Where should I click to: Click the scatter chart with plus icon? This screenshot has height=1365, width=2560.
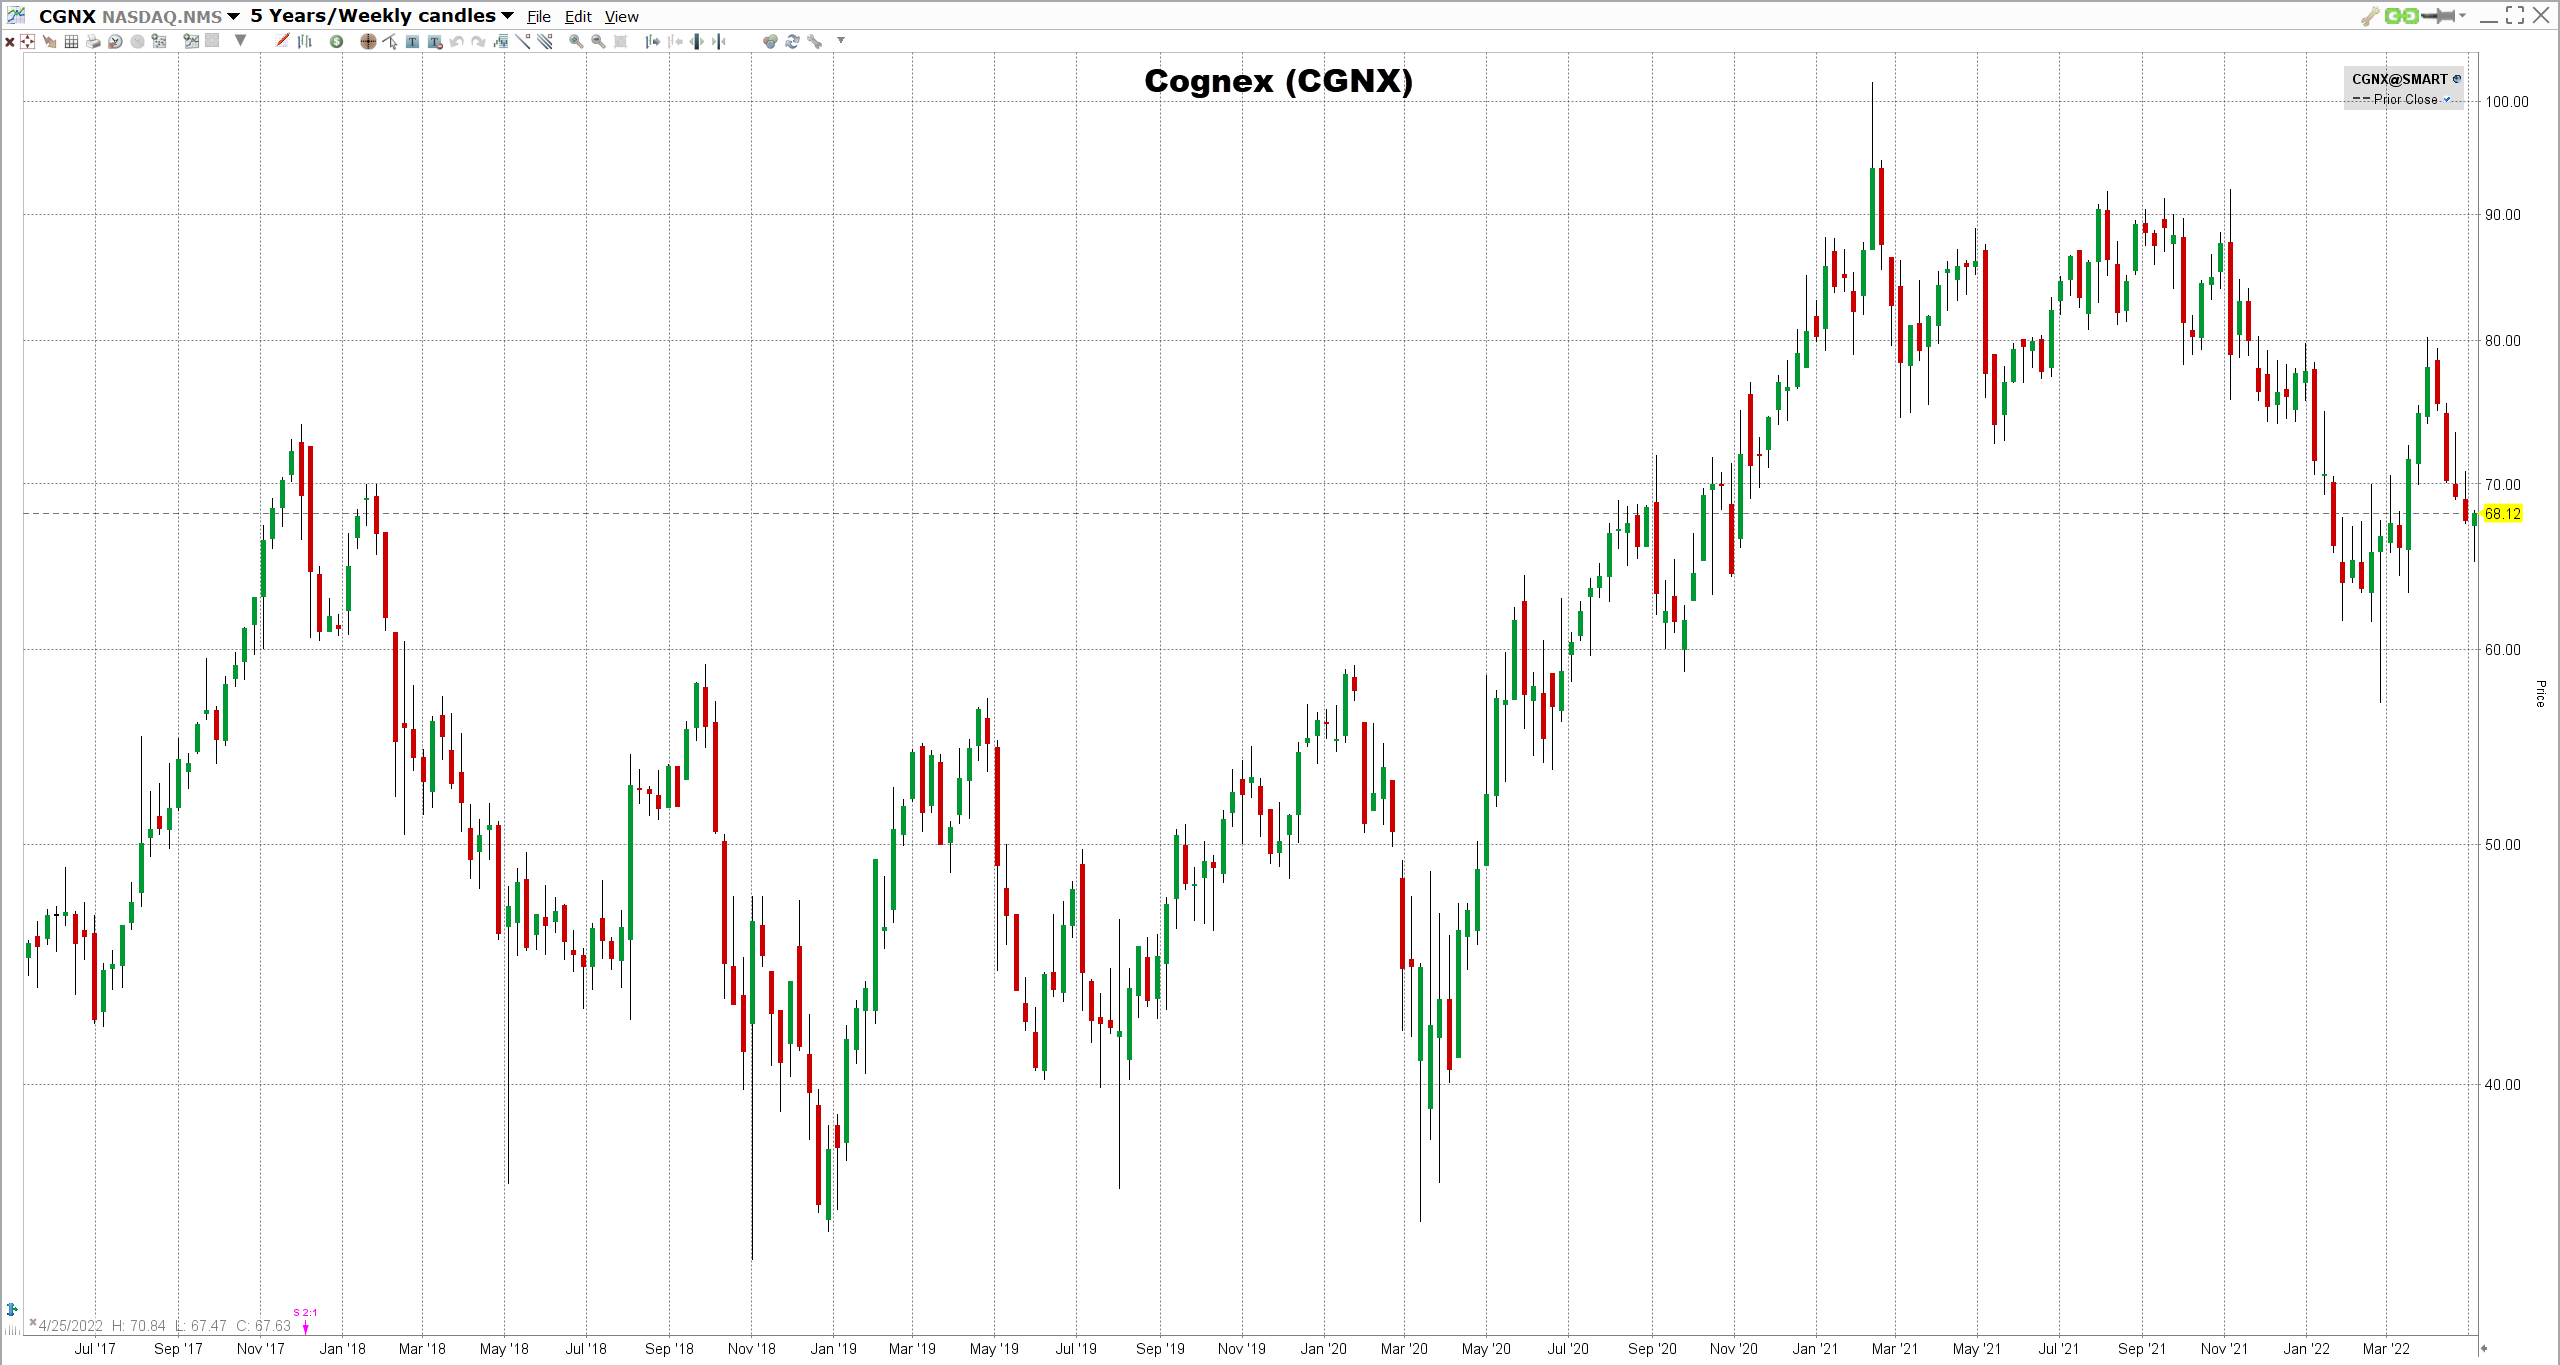[x=158, y=41]
